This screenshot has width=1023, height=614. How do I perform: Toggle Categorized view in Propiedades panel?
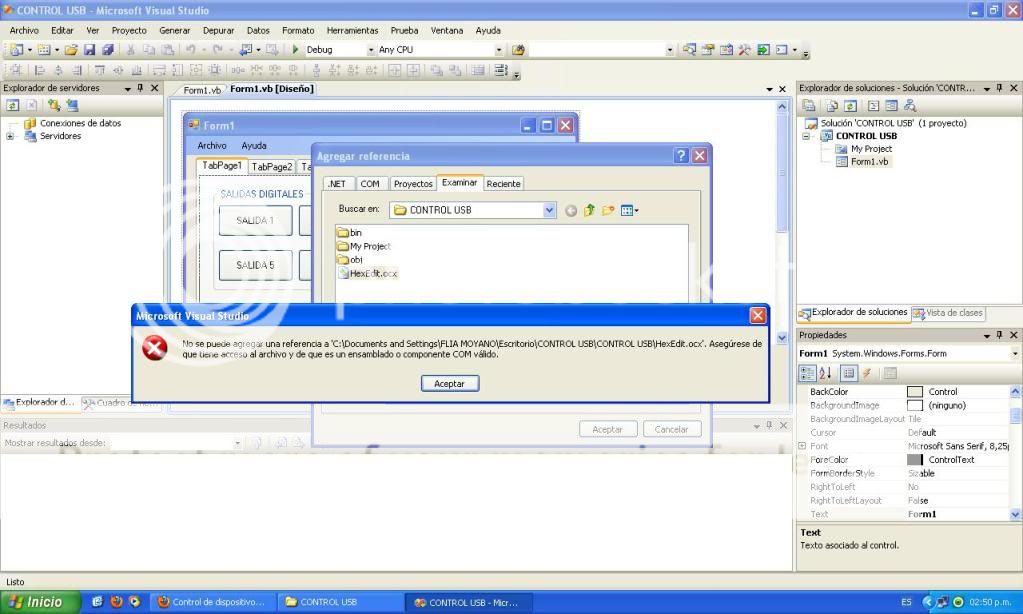click(807, 373)
